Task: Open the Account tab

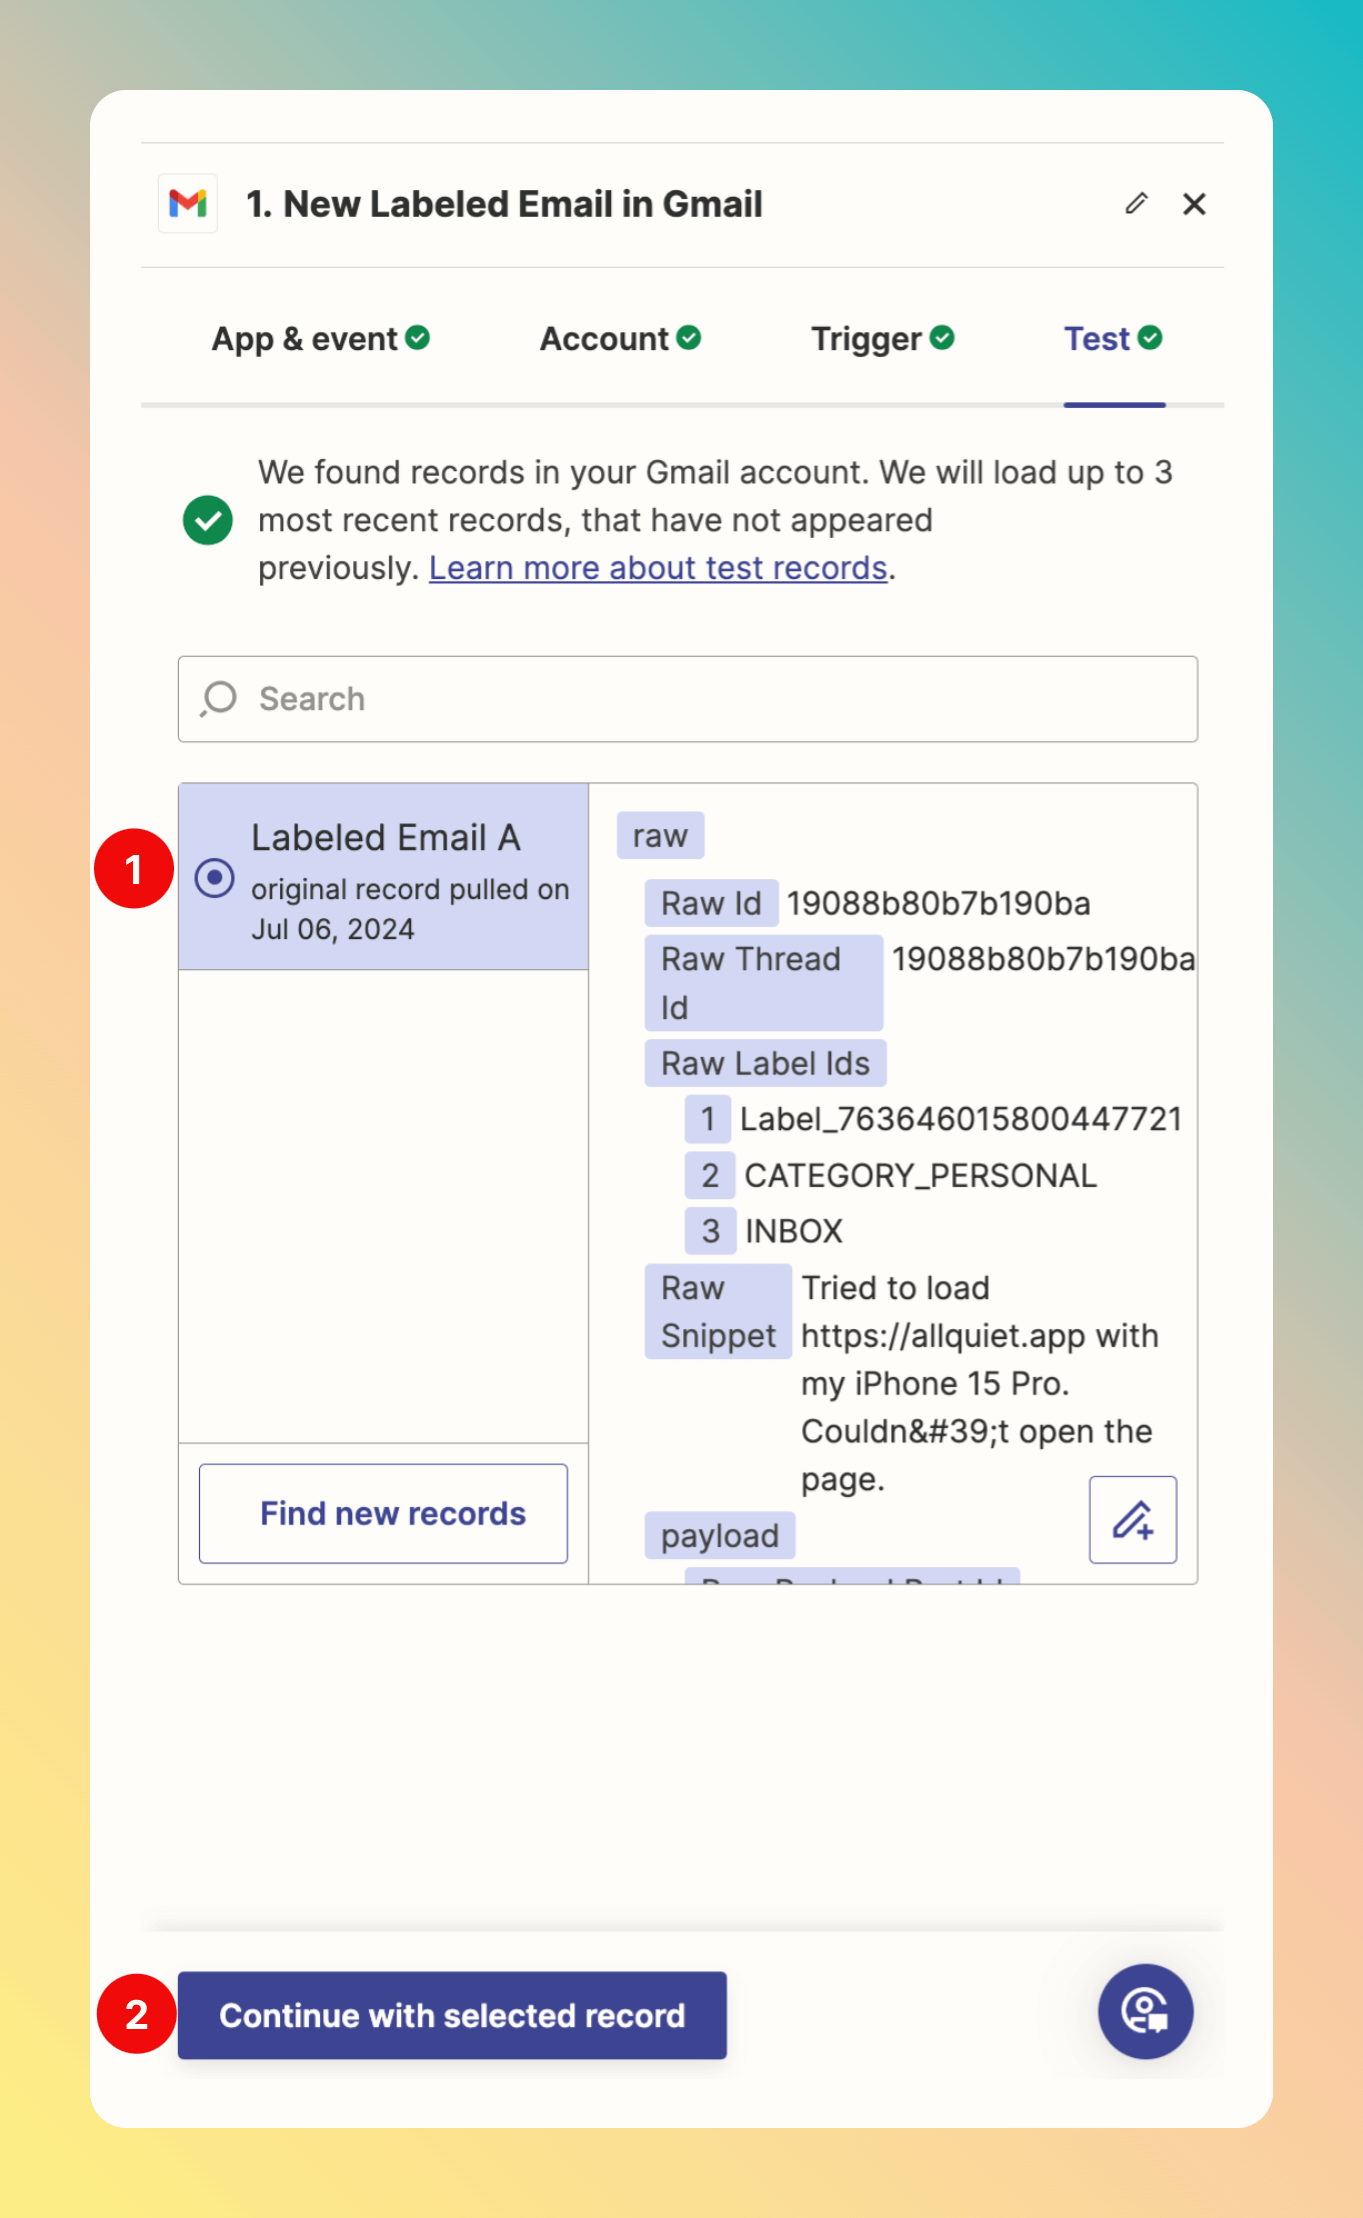Action: tap(620, 339)
